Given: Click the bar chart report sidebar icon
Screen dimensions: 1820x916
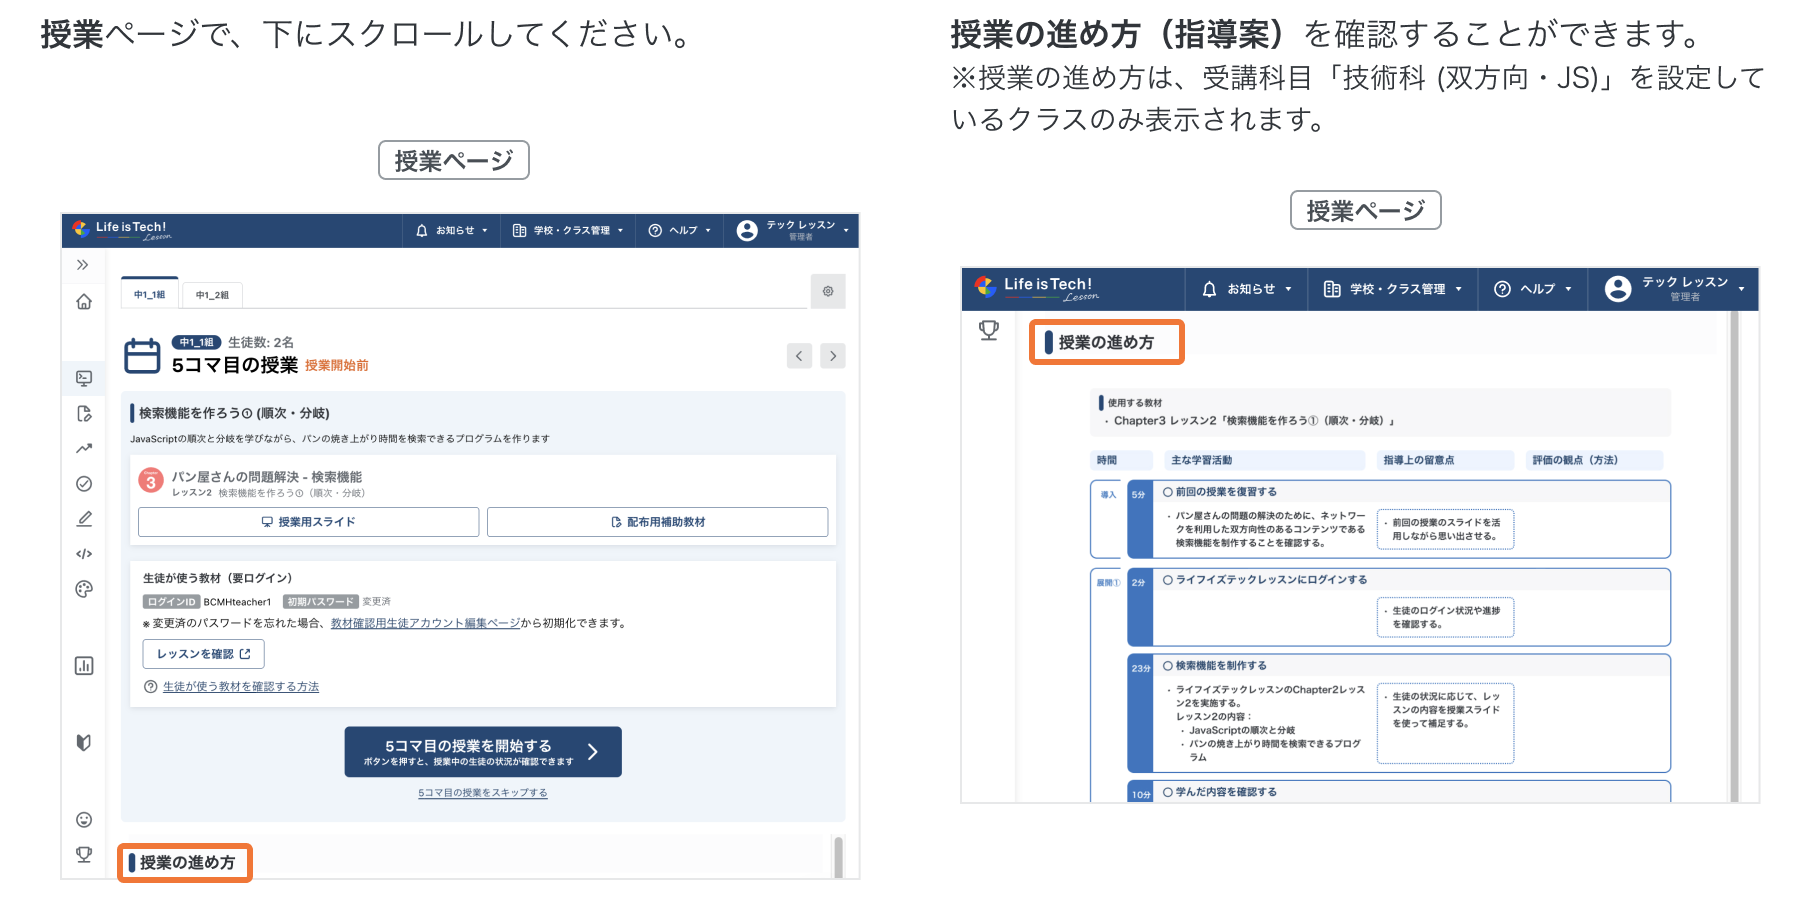Looking at the screenshot, I should coord(84,666).
